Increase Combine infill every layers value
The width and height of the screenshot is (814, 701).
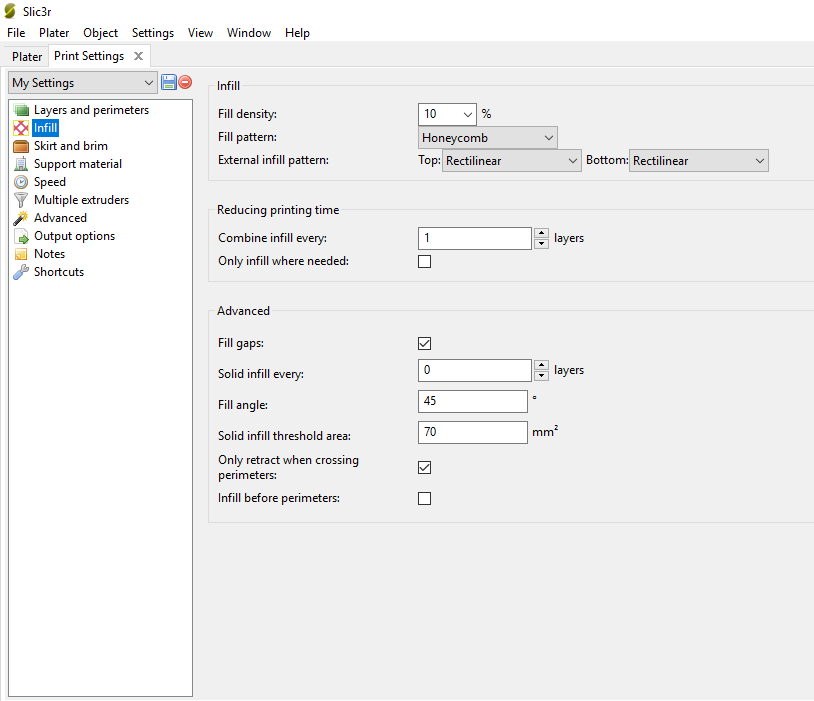point(541,233)
